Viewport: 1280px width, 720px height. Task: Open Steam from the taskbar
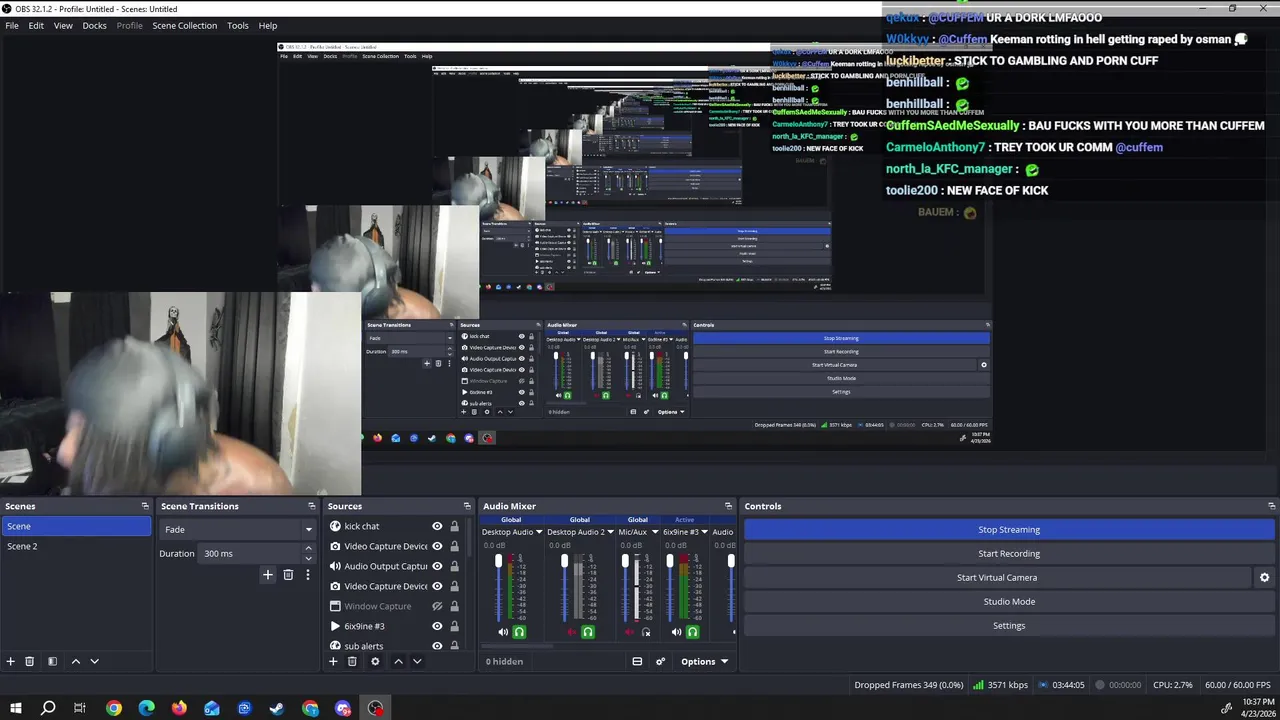click(277, 708)
